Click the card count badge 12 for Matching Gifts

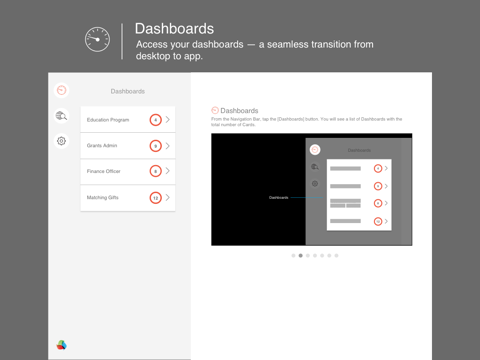point(155,198)
